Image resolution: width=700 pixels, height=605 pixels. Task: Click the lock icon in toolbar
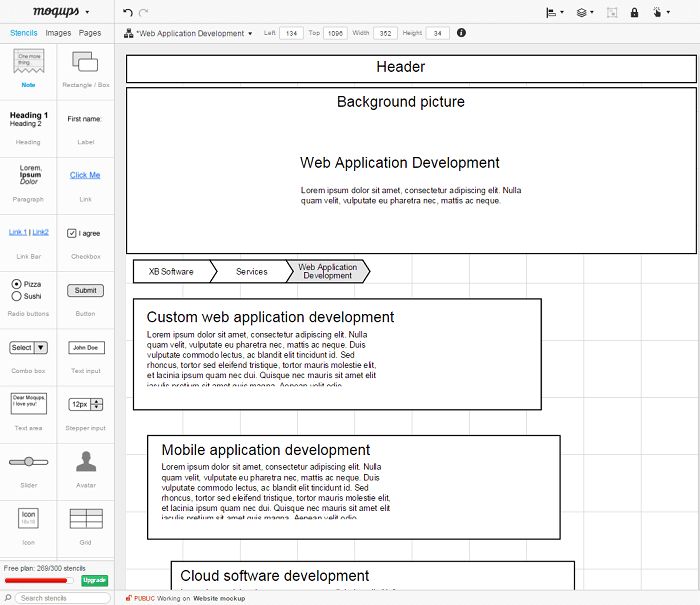[x=634, y=13]
